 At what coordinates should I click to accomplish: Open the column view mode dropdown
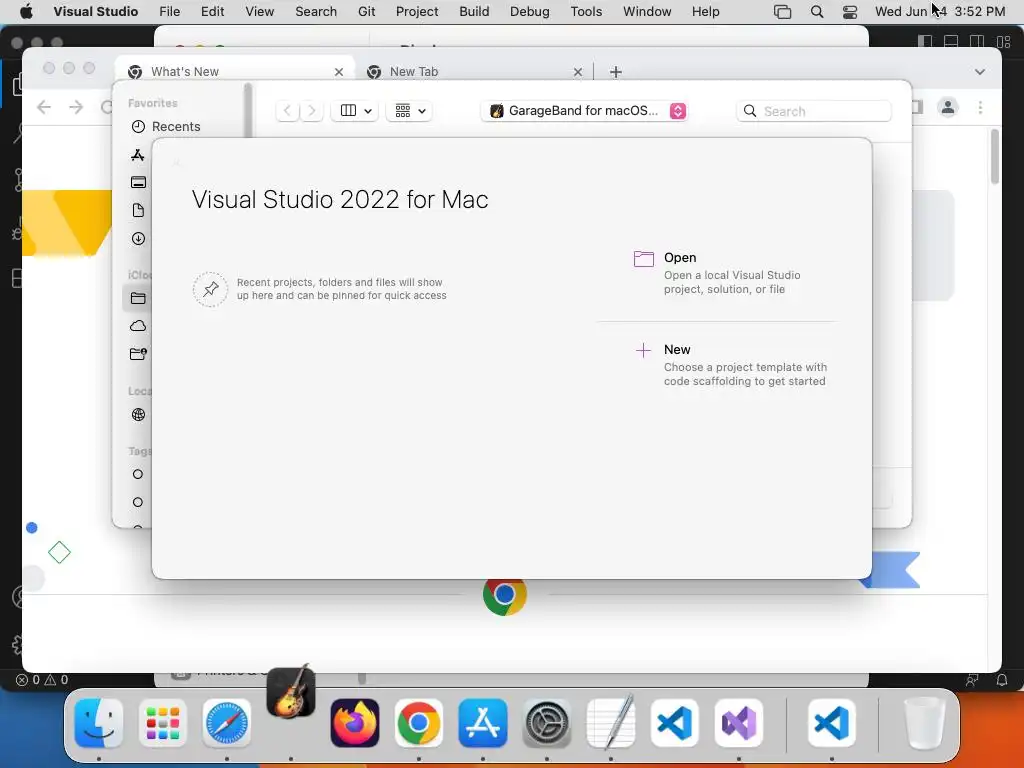click(x=355, y=111)
